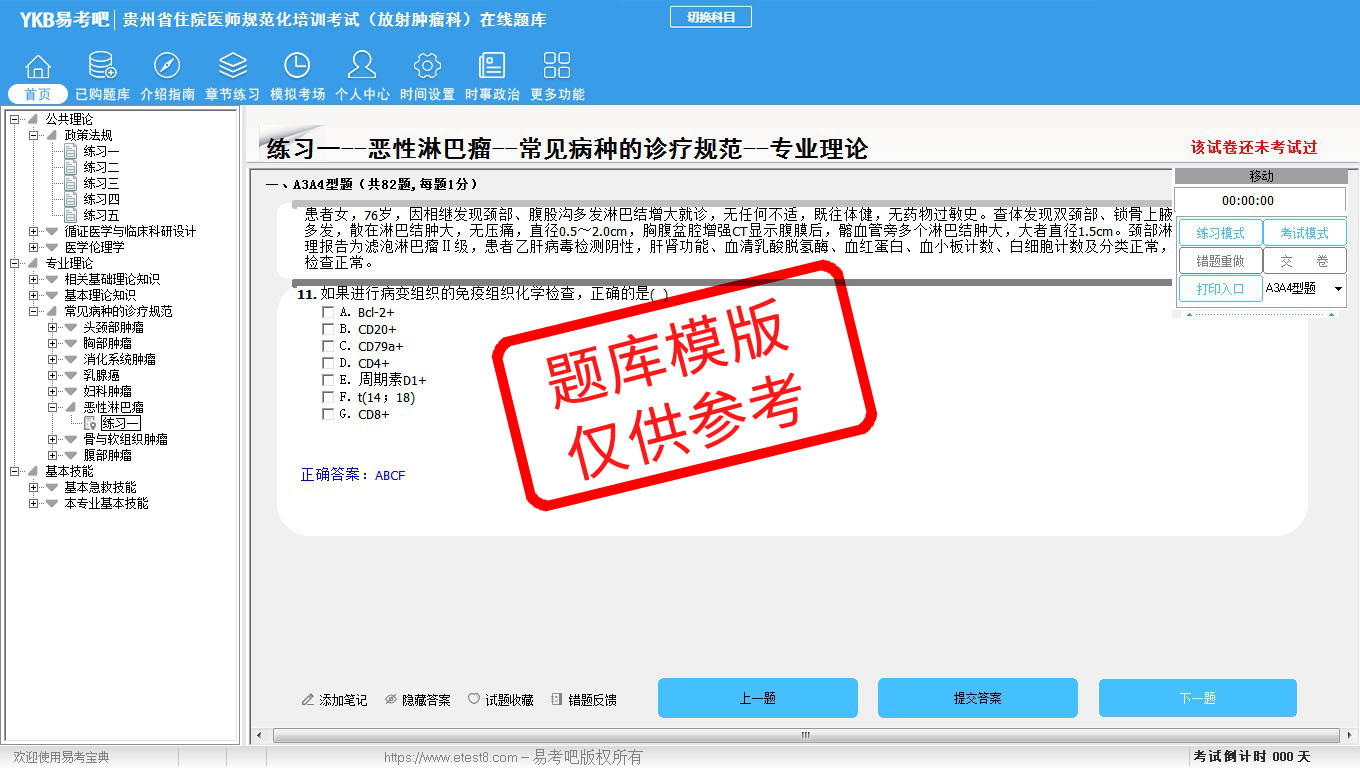Image resolution: width=1360 pixels, height=768 pixels.
Task: Click 切换科目 button at top
Action: [710, 17]
